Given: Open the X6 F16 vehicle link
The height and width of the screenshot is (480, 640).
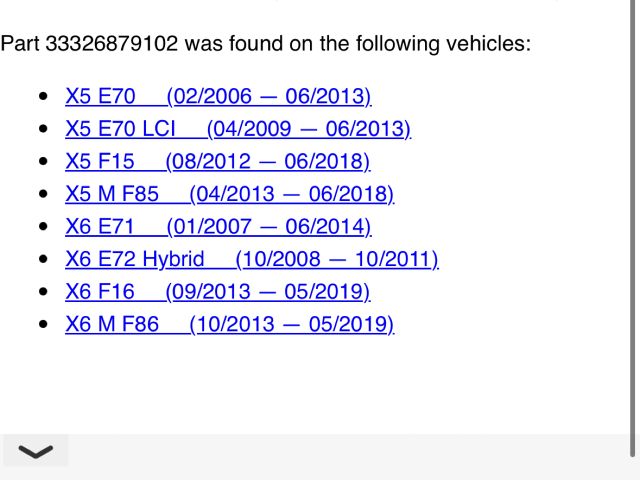Looking at the screenshot, I should pos(99,292).
